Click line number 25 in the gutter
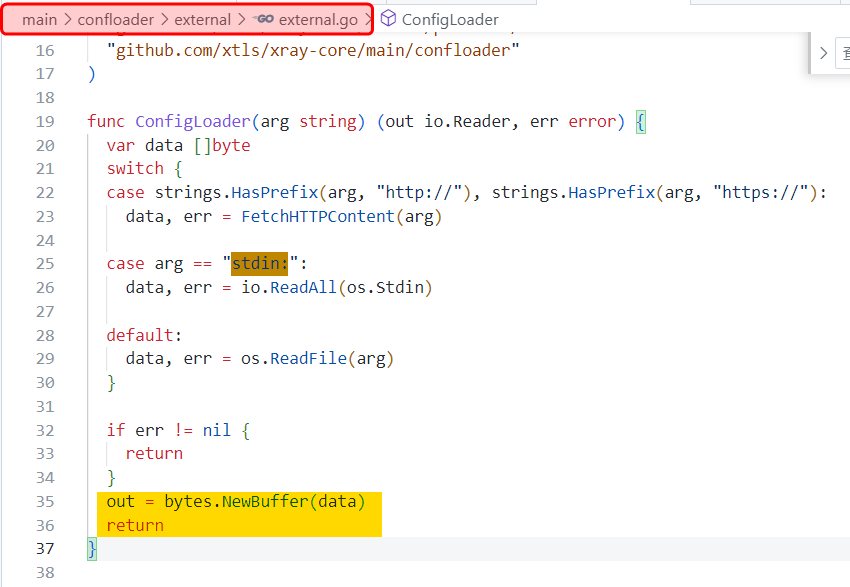This screenshot has height=587, width=850. pyautogui.click(x=45, y=264)
